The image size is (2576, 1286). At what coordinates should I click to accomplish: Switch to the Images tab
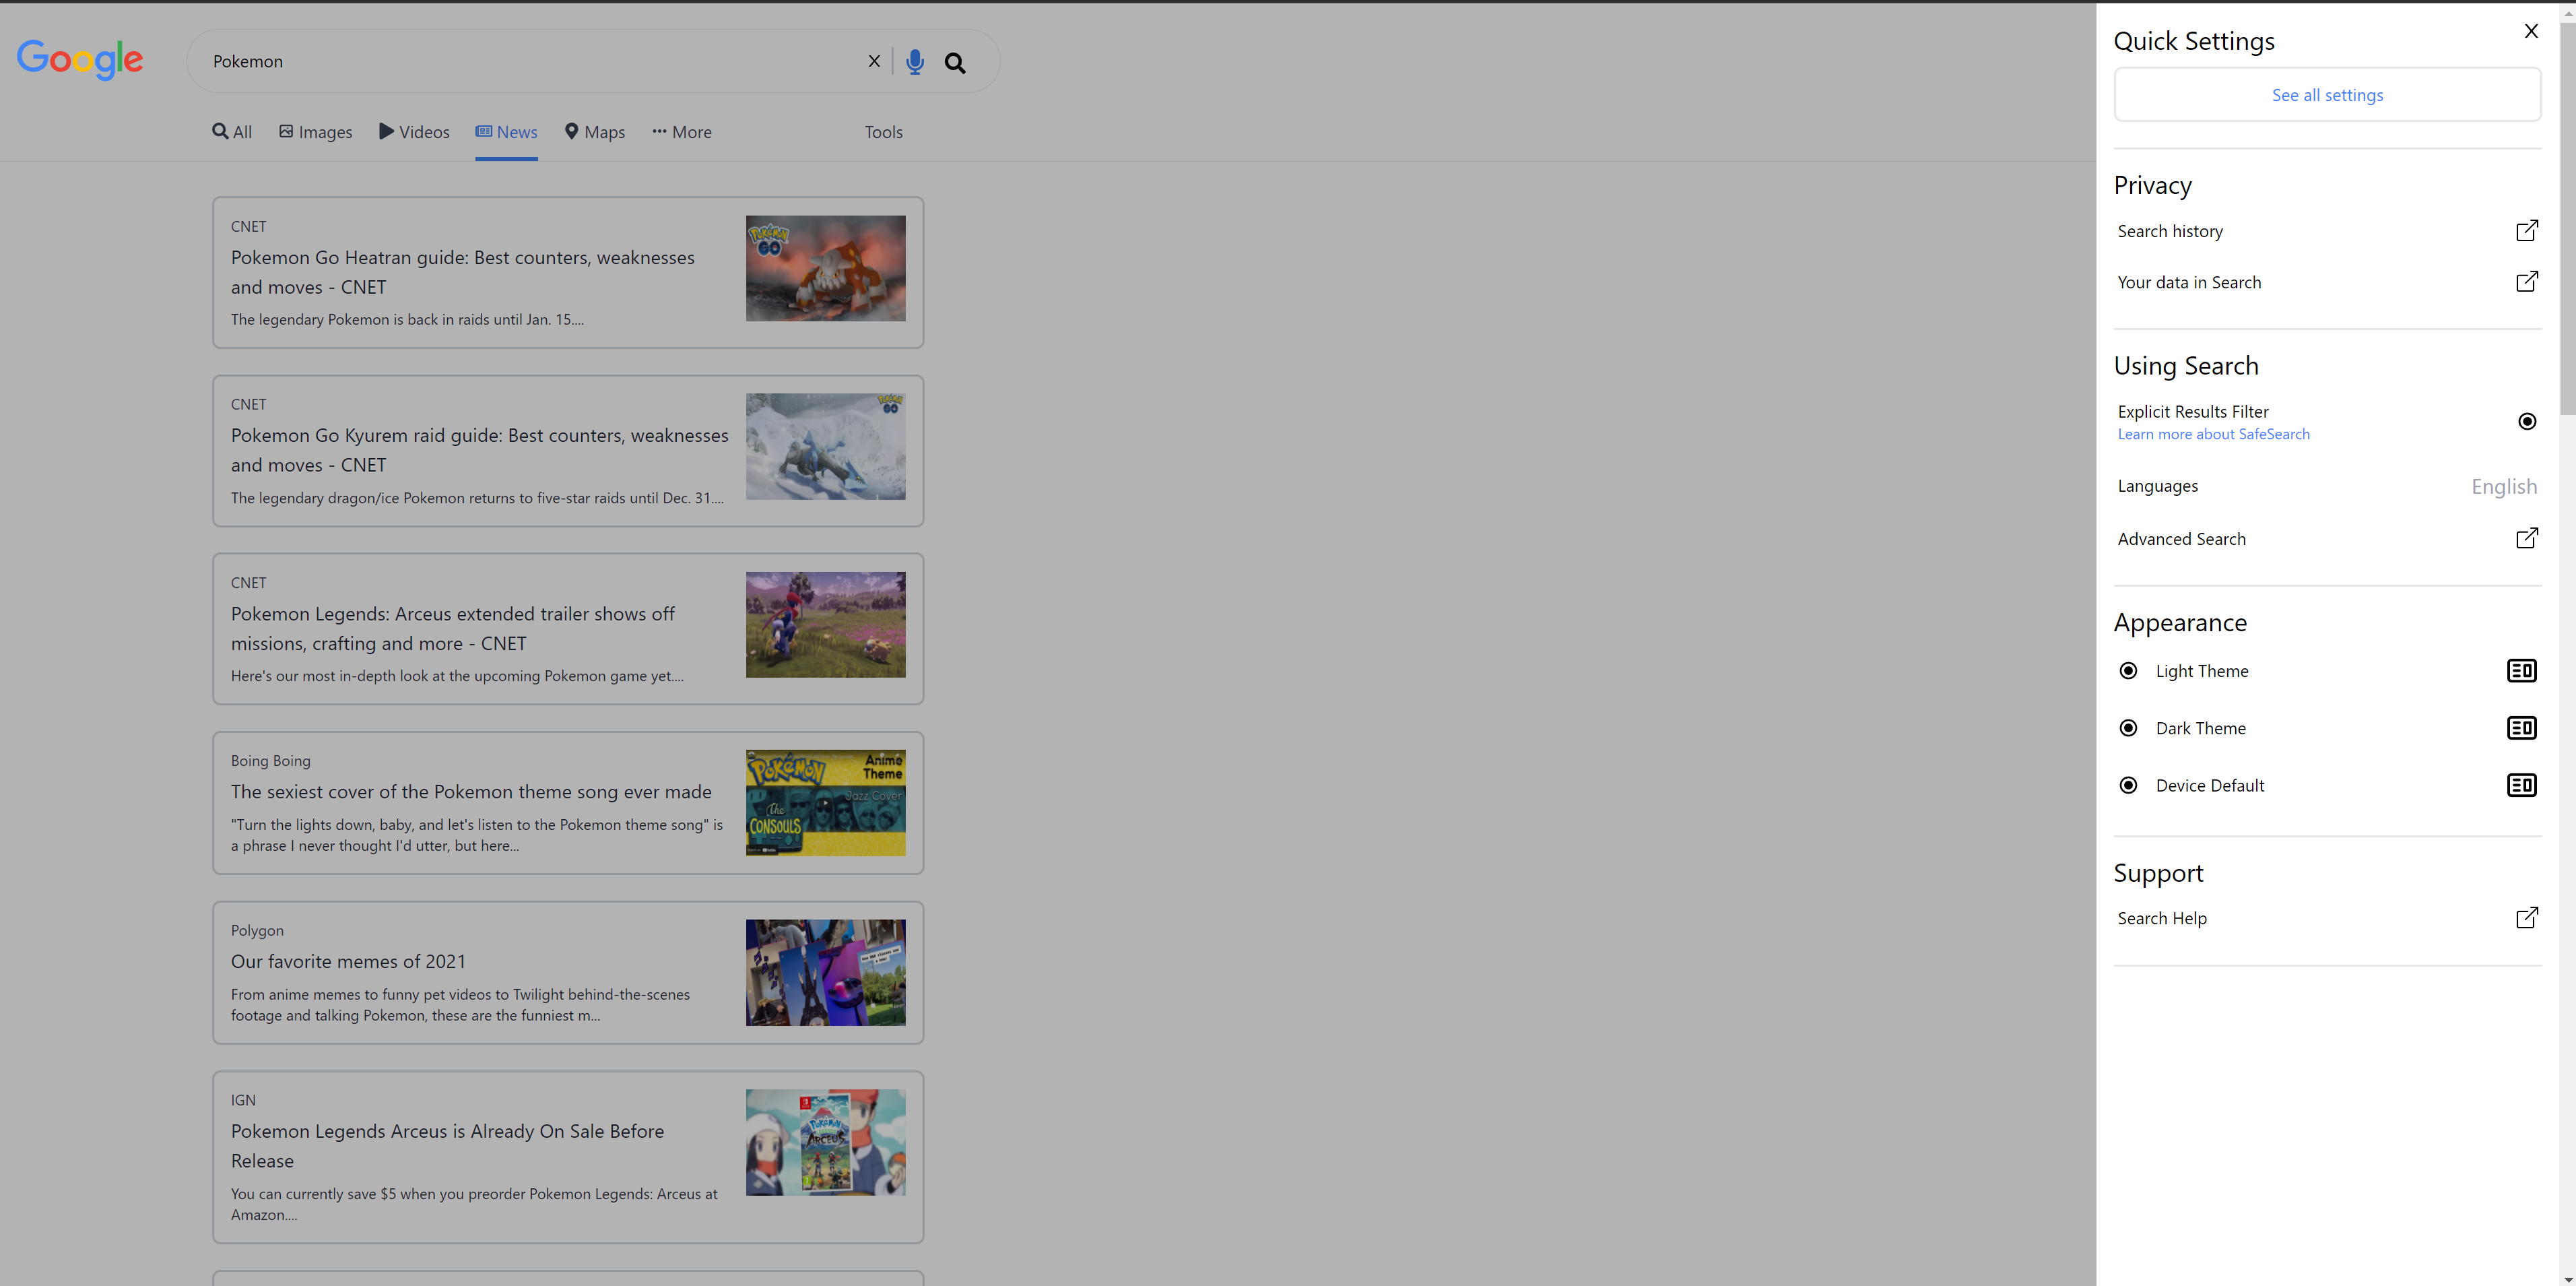click(x=316, y=132)
